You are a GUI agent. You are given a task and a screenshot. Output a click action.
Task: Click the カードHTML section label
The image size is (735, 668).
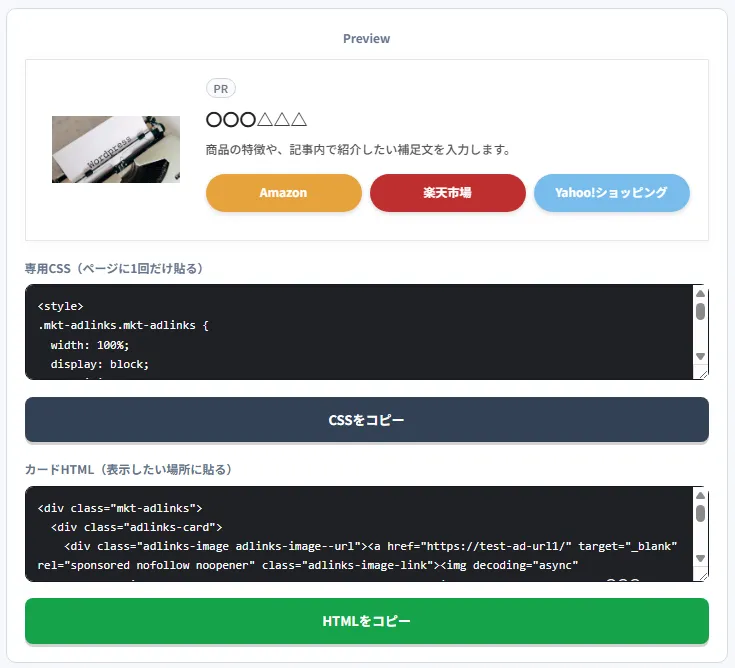(x=128, y=470)
